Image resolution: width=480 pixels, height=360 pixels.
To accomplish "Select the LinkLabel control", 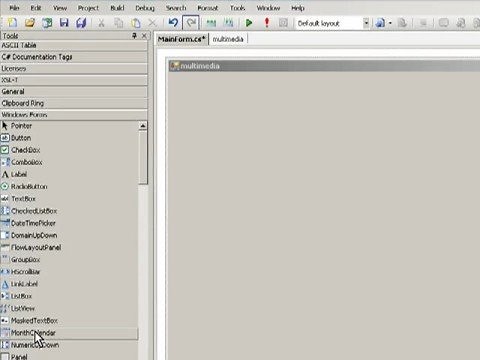I will (69, 284).
